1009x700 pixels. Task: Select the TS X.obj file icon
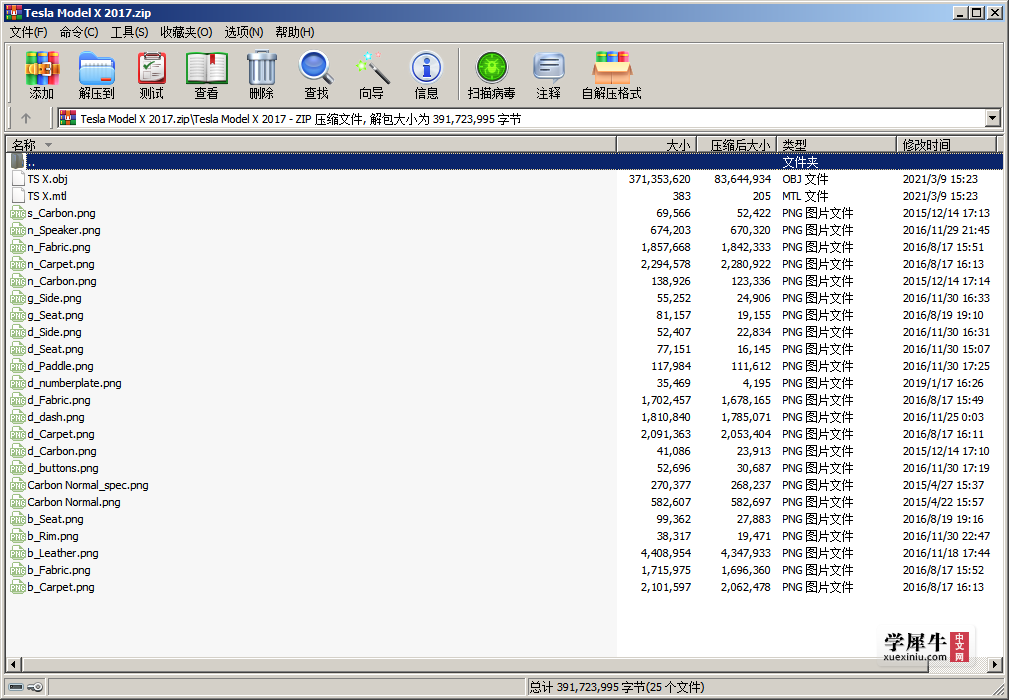tap(18, 179)
